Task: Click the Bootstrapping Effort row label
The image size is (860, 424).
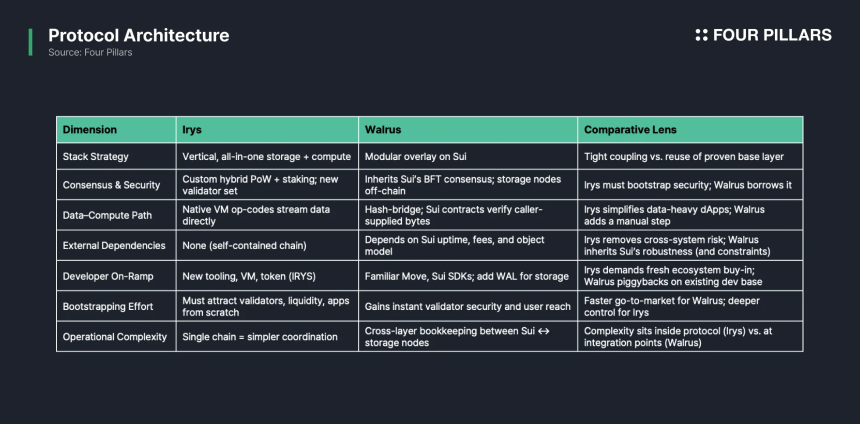Action: tap(108, 306)
